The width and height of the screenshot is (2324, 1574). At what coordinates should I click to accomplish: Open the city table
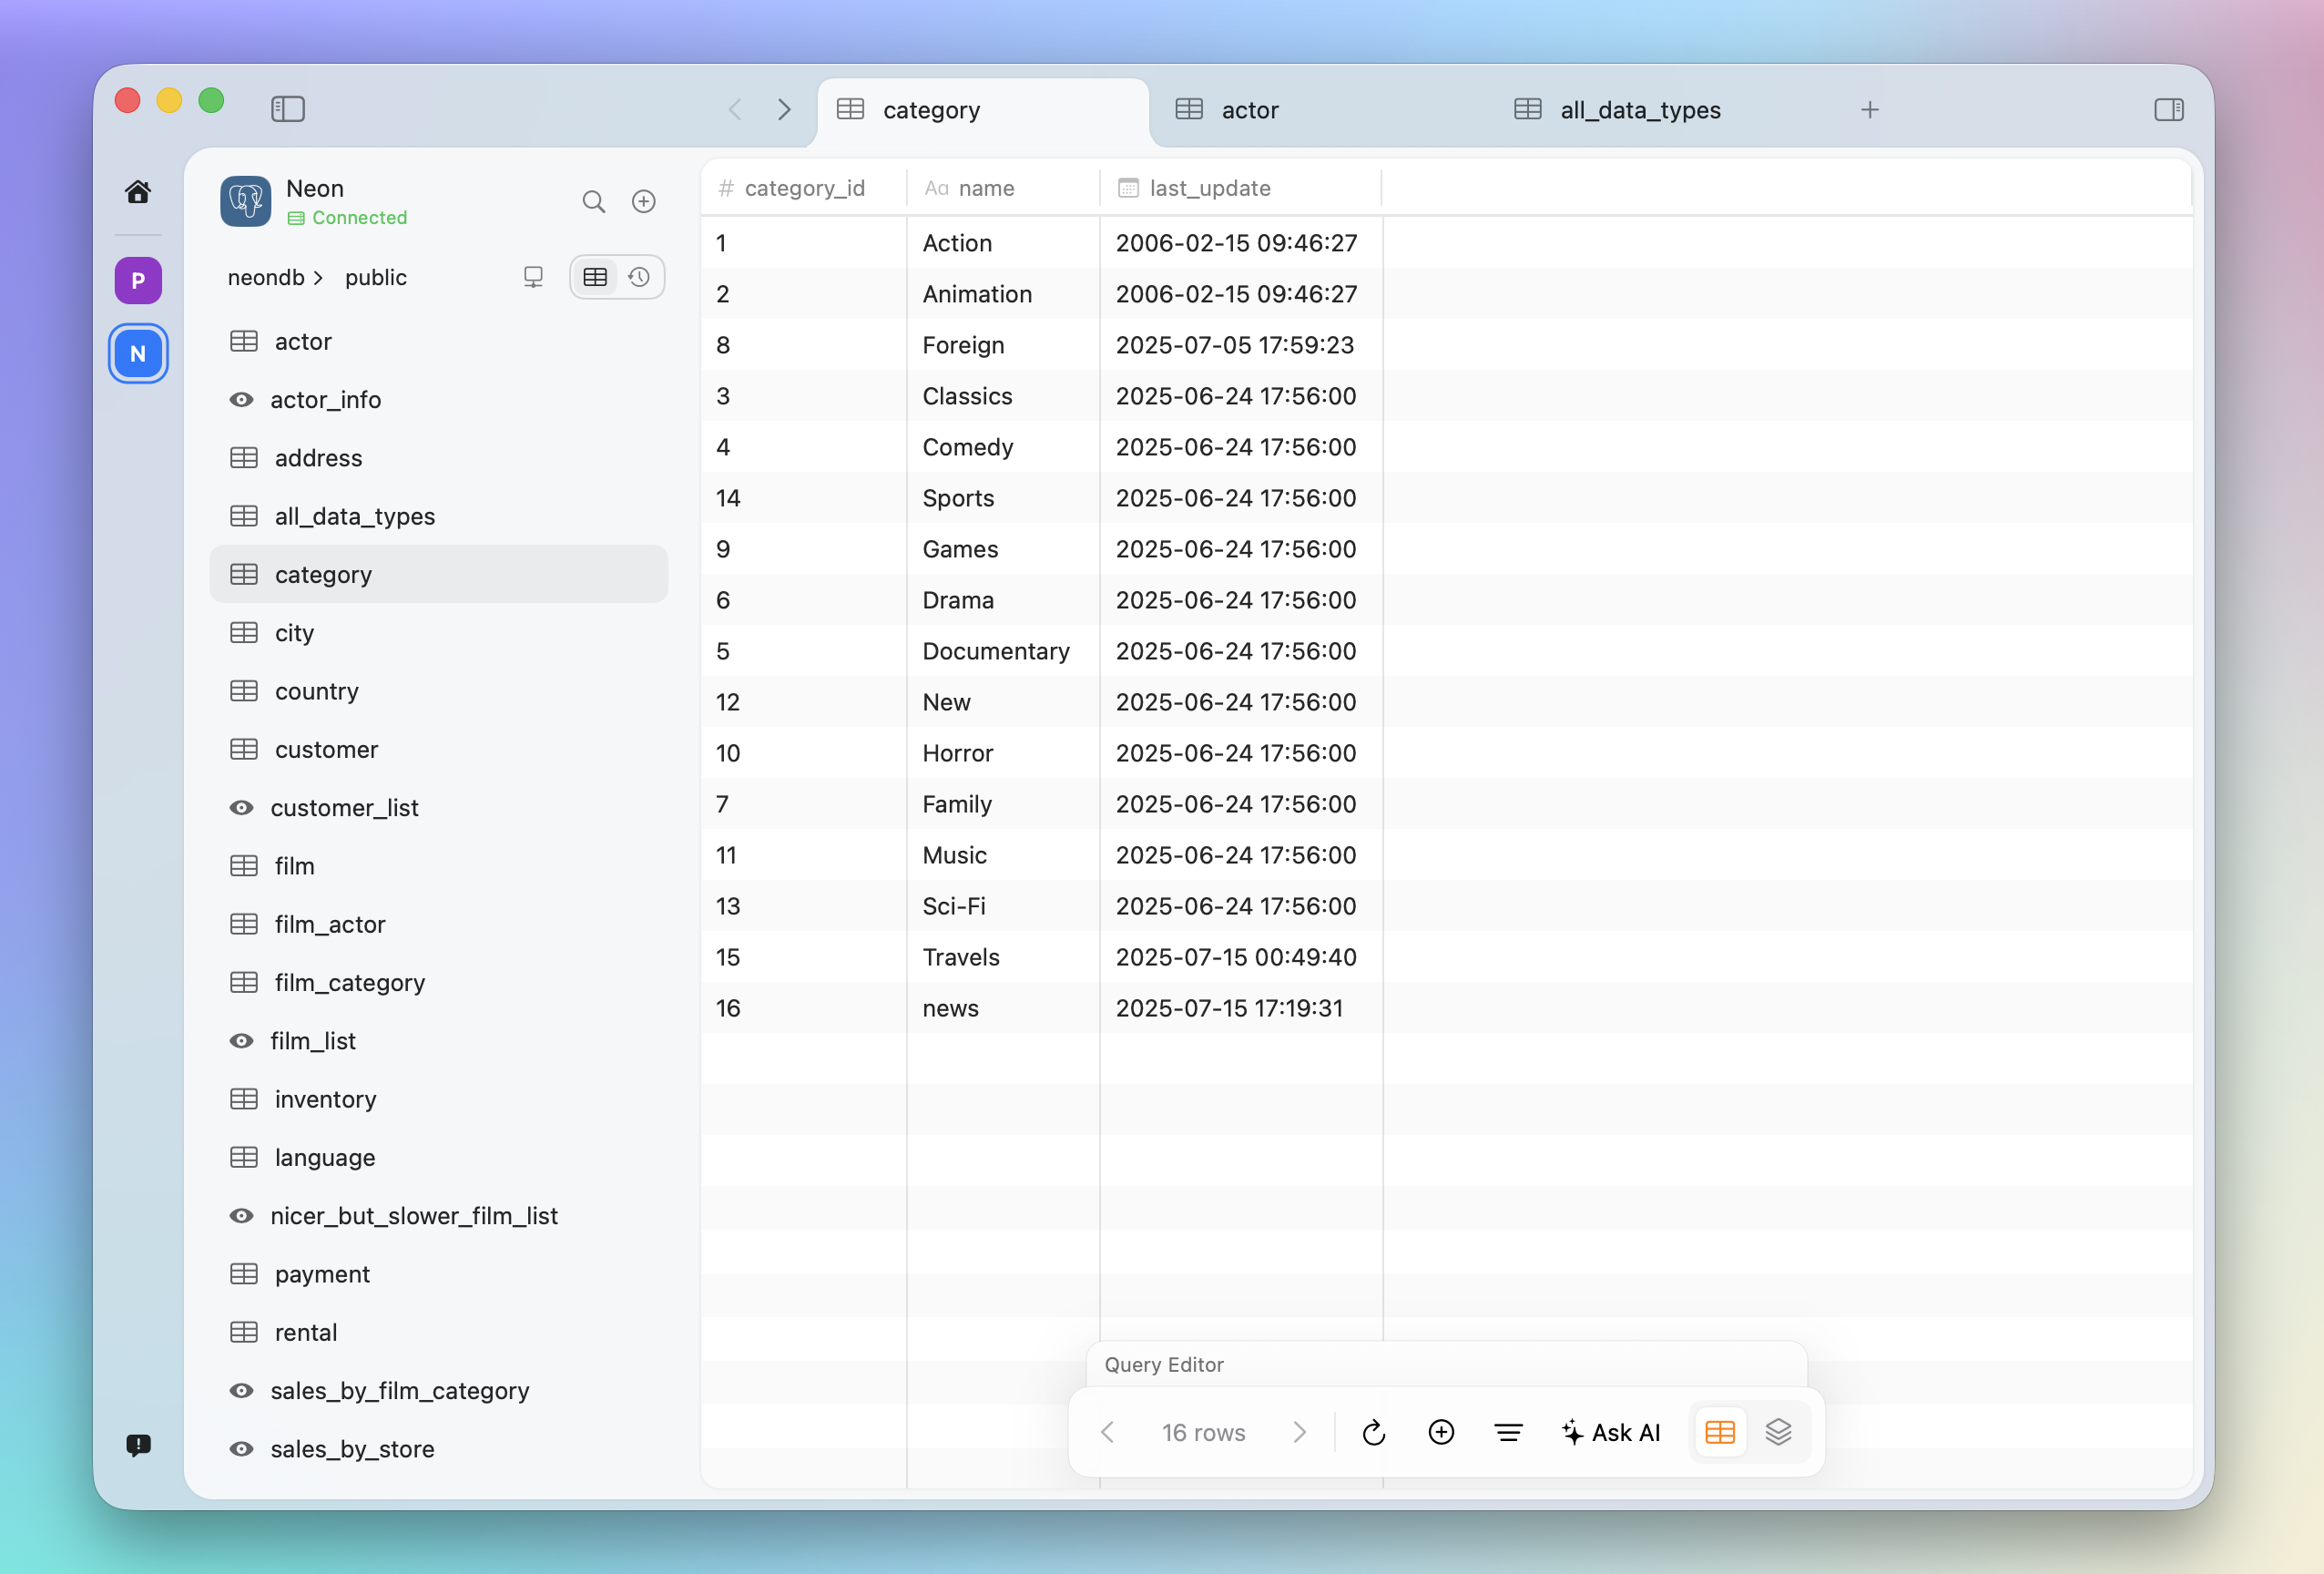(438, 633)
